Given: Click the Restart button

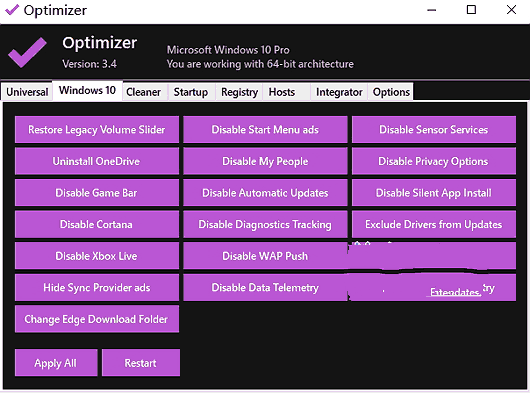Looking at the screenshot, I should [x=141, y=363].
